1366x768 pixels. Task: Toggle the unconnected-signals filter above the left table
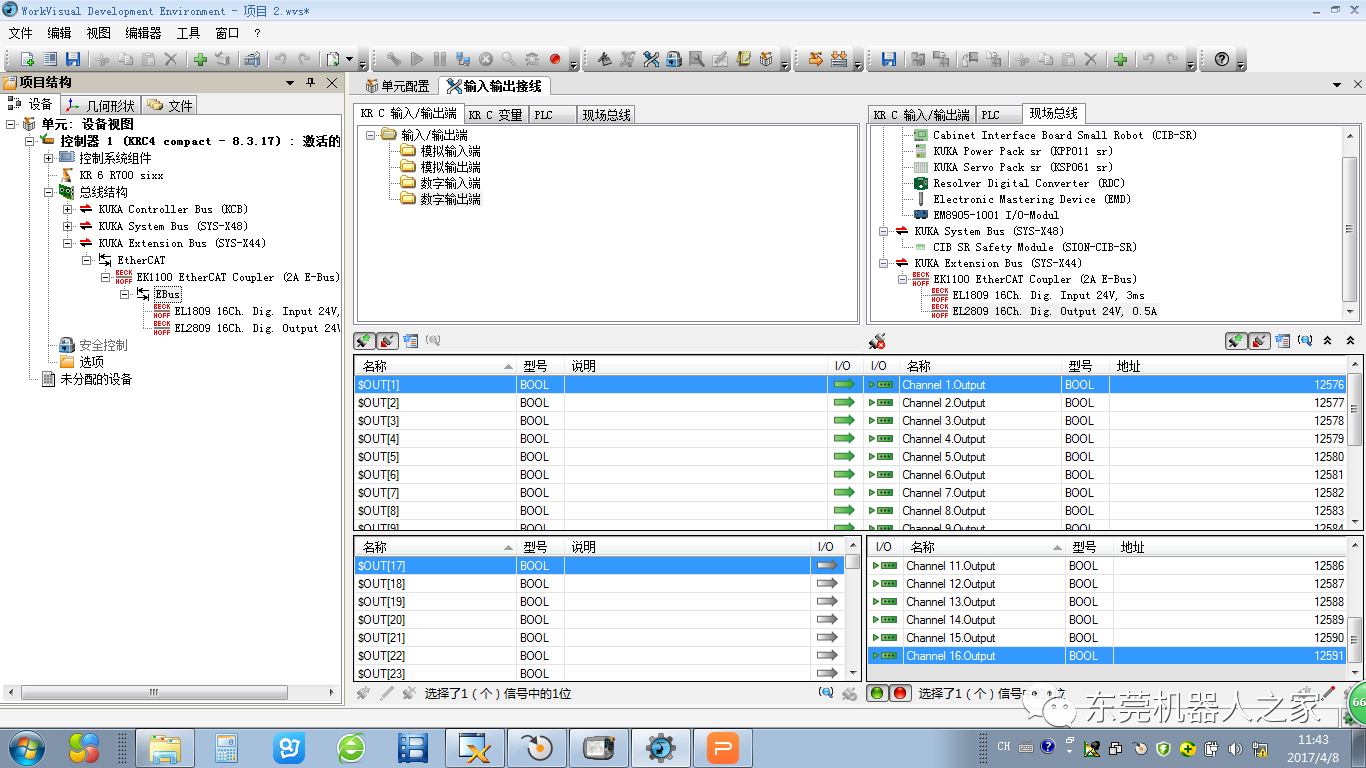[x=388, y=341]
